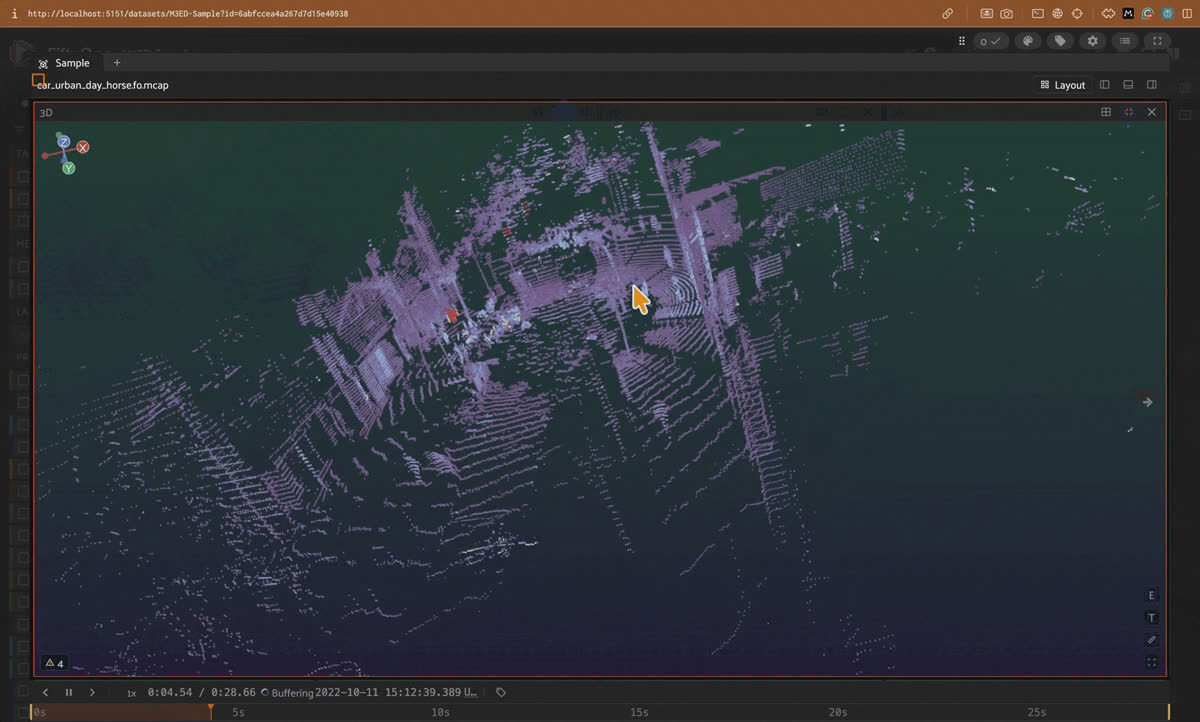Click the orange playhead marker on timeline
1200x722 pixels.
pos(210,711)
